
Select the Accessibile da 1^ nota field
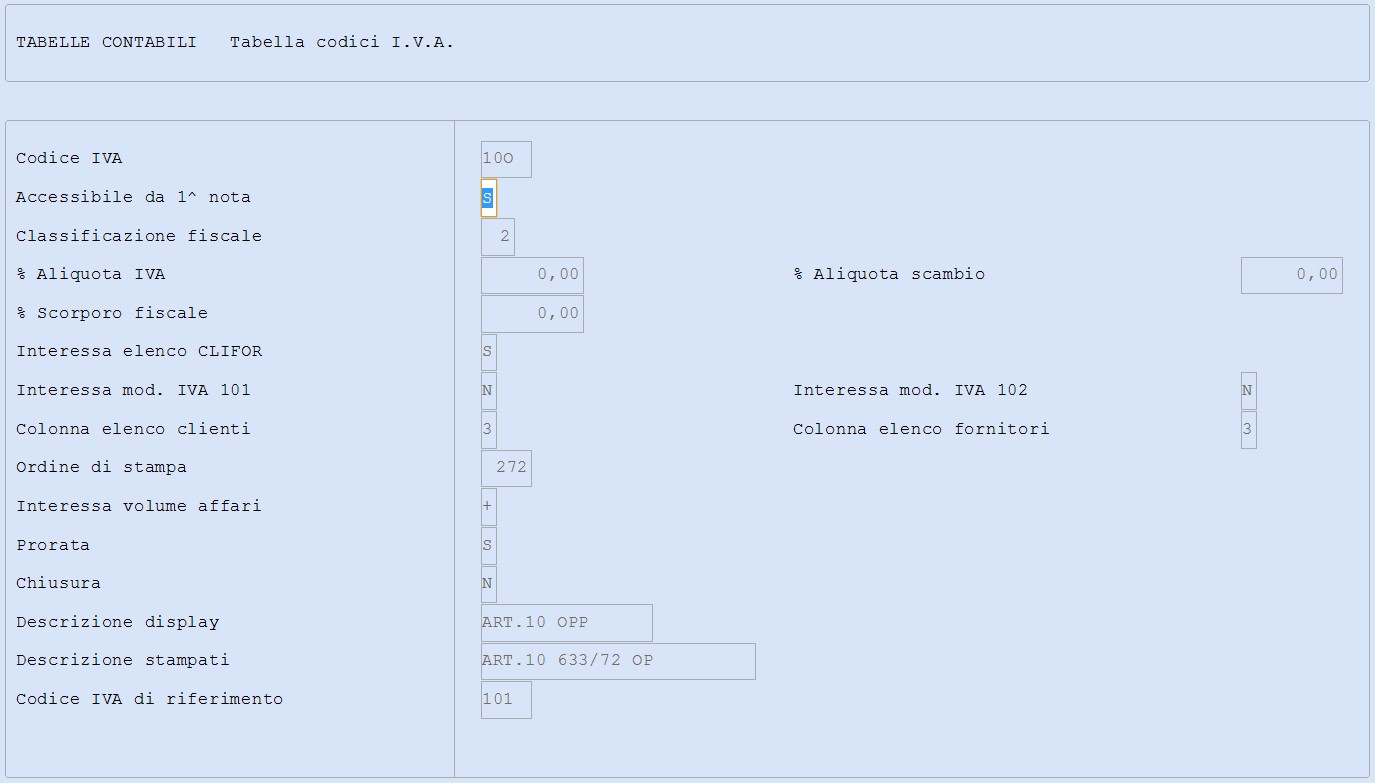point(488,198)
